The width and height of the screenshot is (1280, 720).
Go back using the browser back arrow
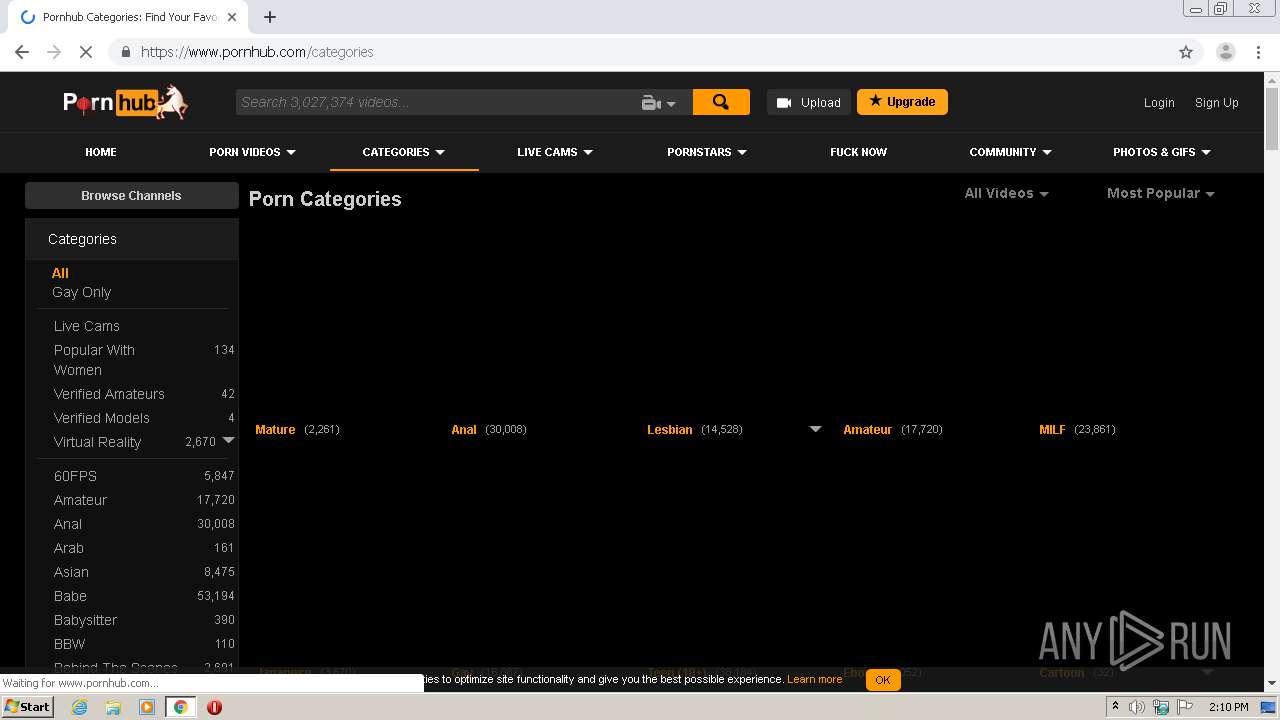22,52
